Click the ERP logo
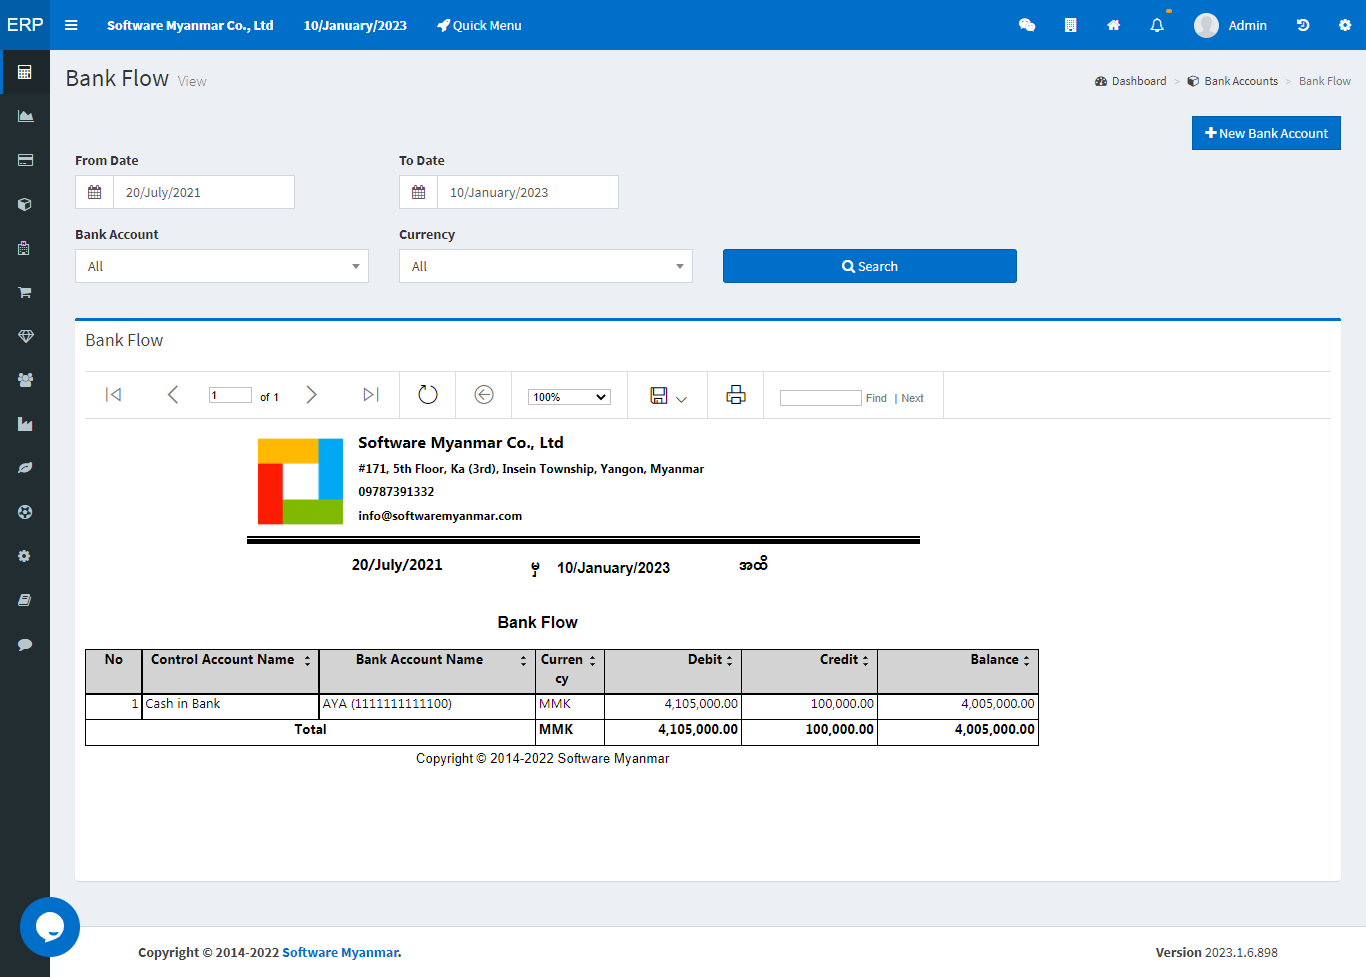 click(x=25, y=25)
